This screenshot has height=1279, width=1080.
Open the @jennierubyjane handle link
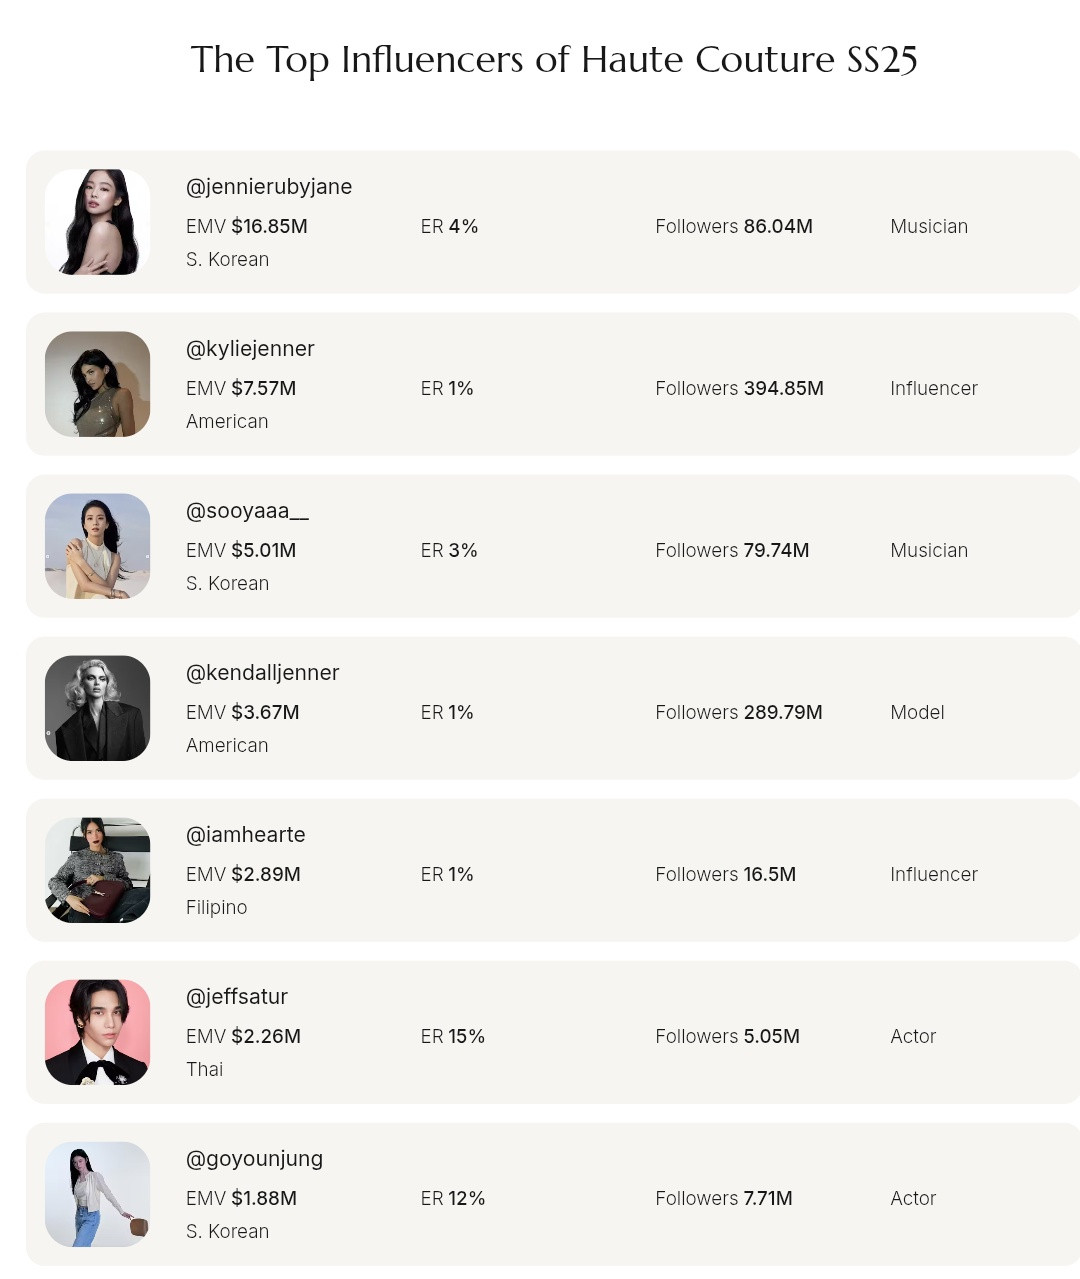[x=269, y=187]
